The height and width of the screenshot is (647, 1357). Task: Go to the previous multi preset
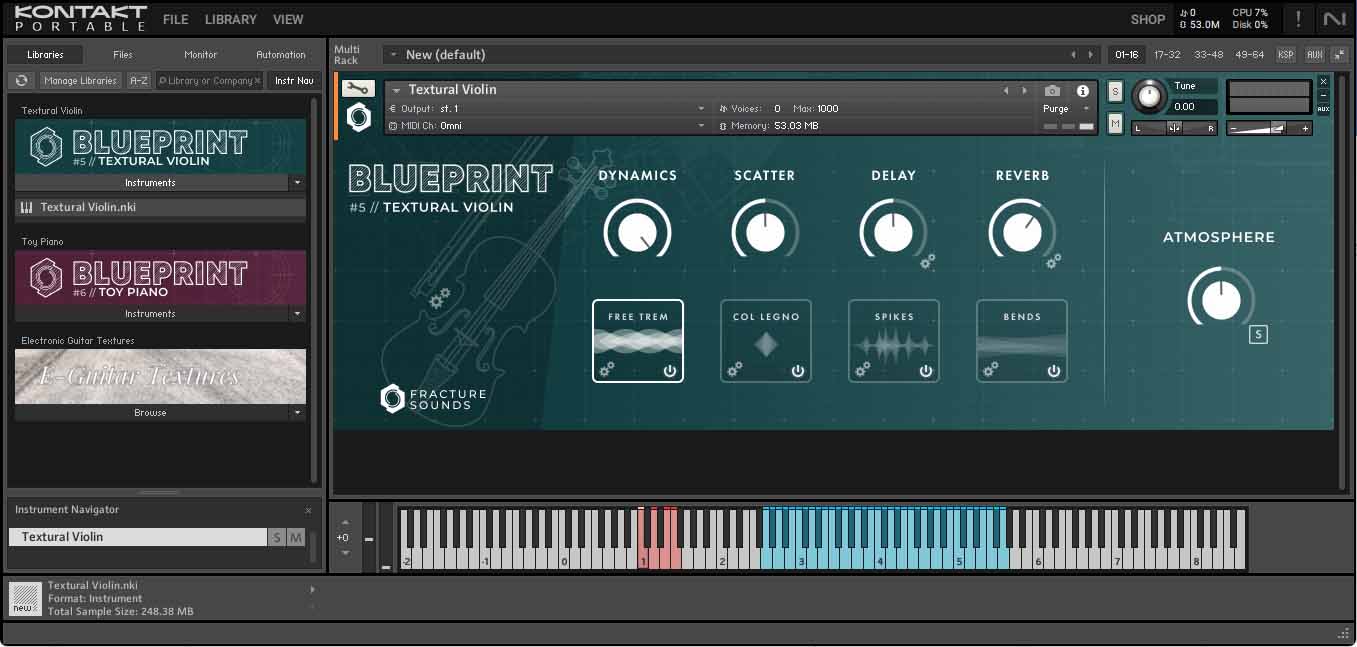[1074, 55]
